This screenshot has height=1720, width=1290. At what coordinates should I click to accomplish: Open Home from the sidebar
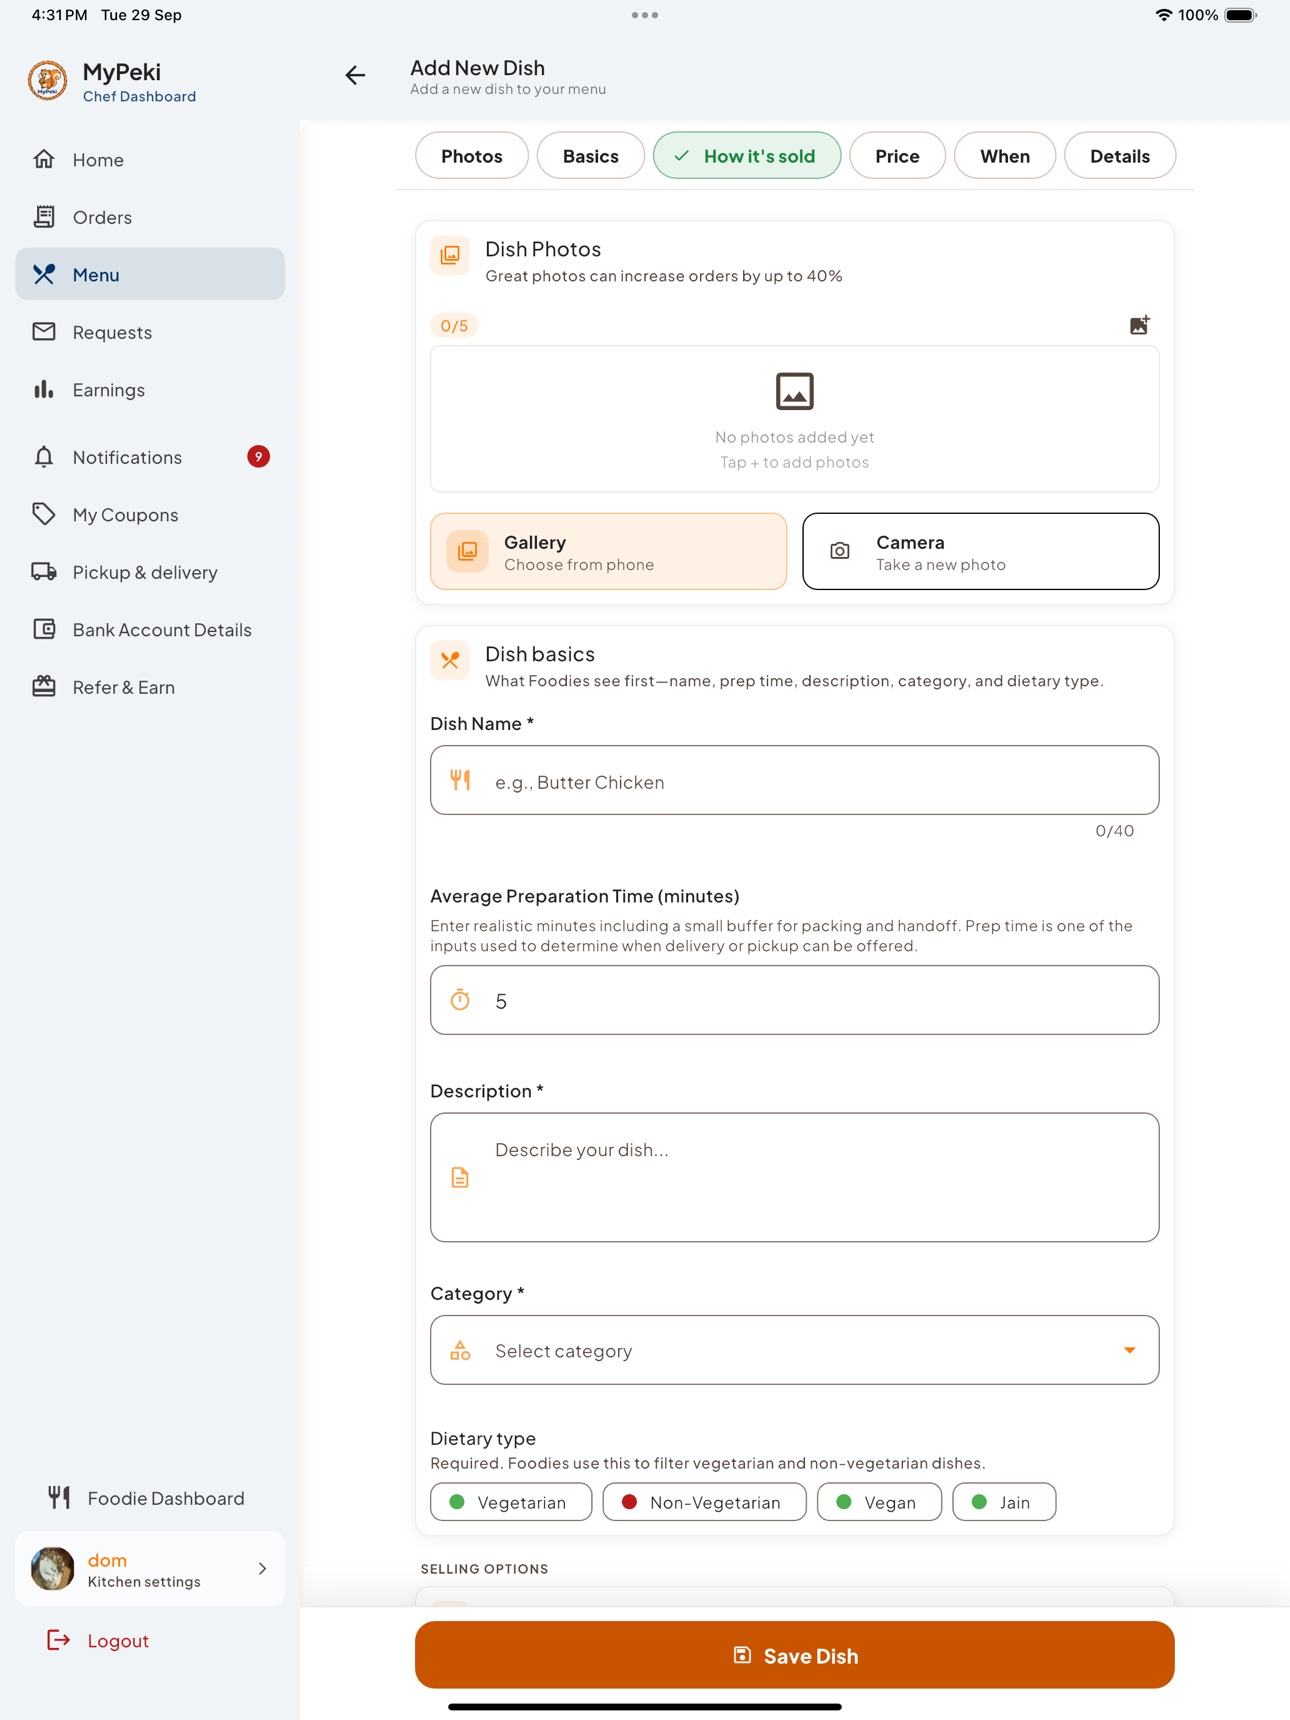pyautogui.click(x=150, y=159)
